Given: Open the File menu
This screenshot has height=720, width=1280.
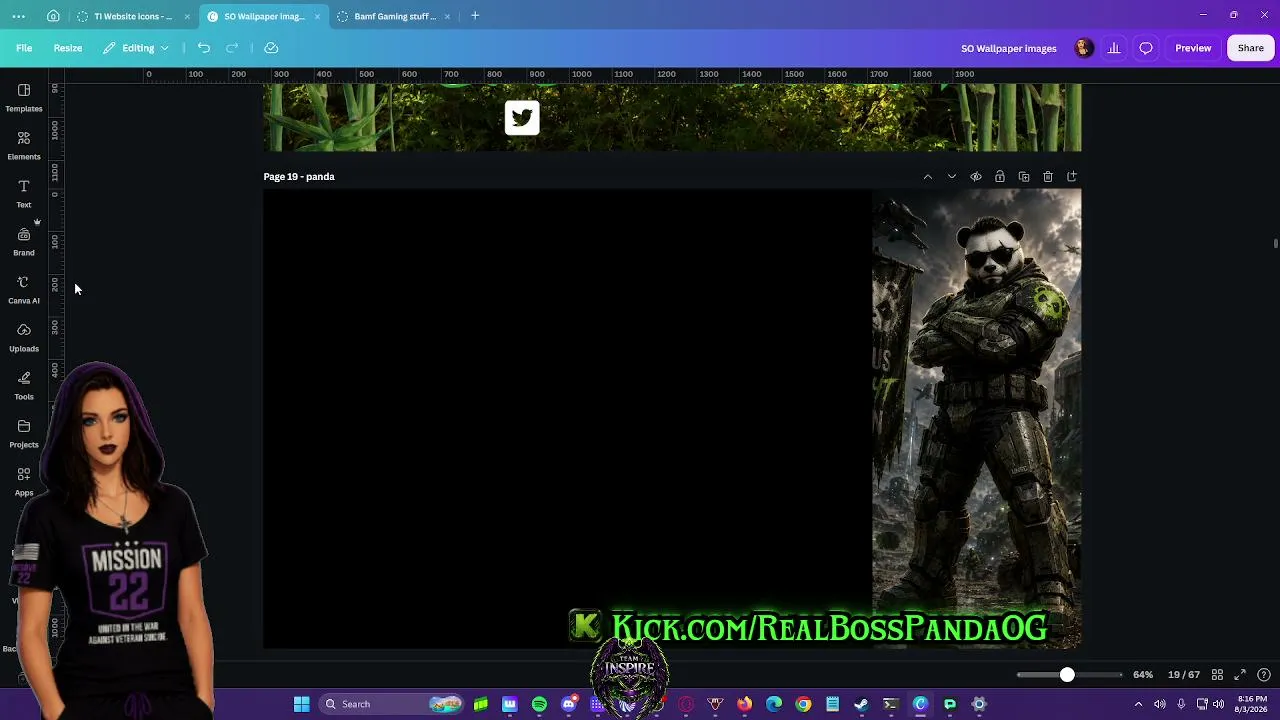Looking at the screenshot, I should coord(24,48).
